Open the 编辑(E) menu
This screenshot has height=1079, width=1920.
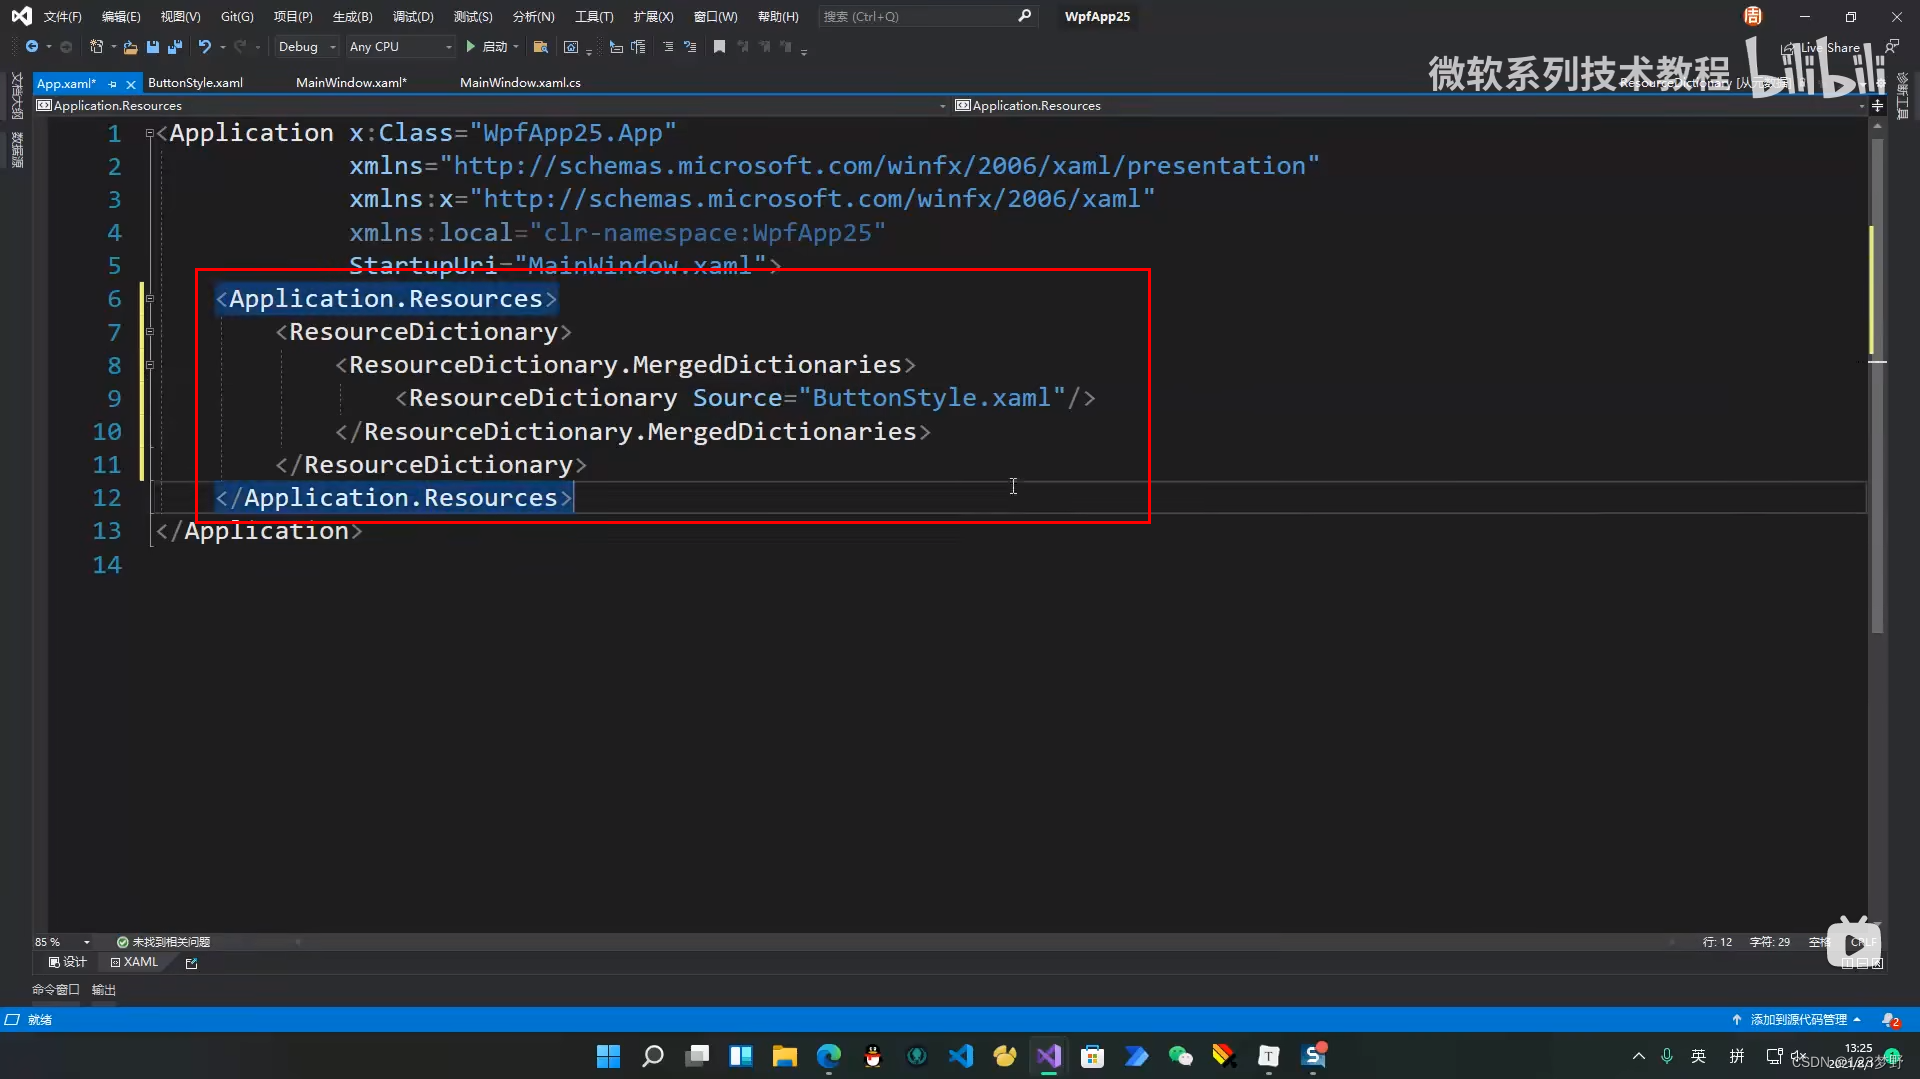[x=121, y=16]
